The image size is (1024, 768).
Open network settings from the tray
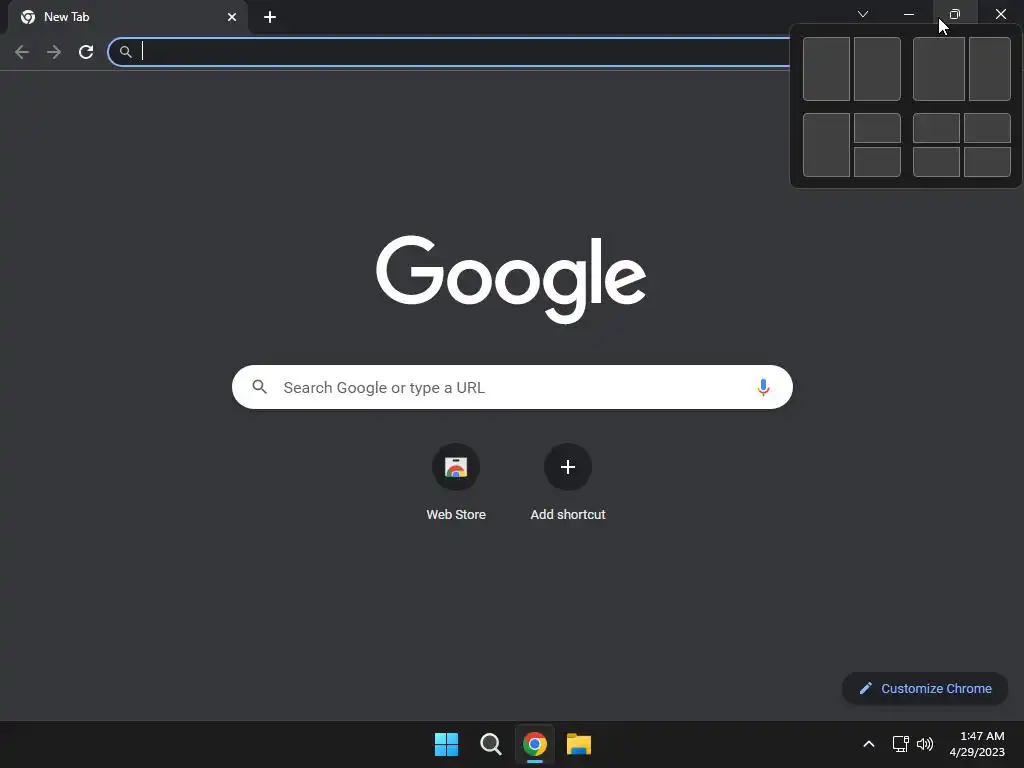tap(901, 744)
